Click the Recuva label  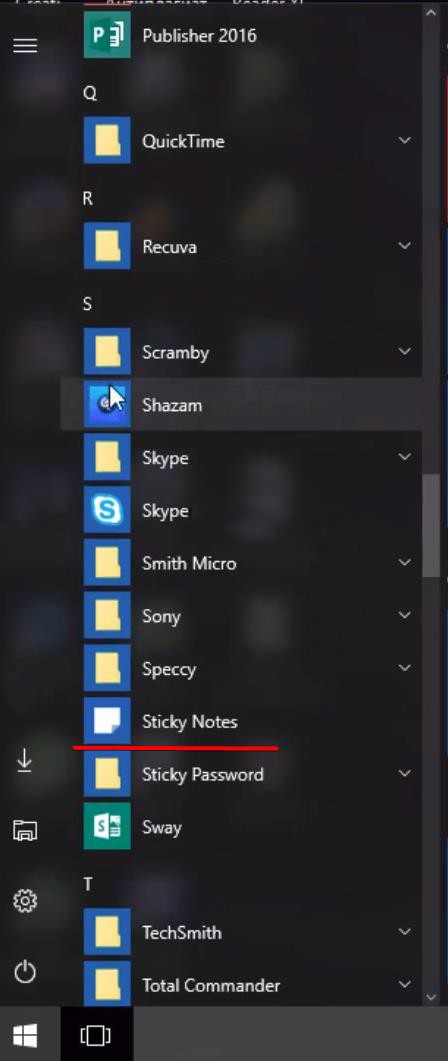pyautogui.click(x=169, y=246)
